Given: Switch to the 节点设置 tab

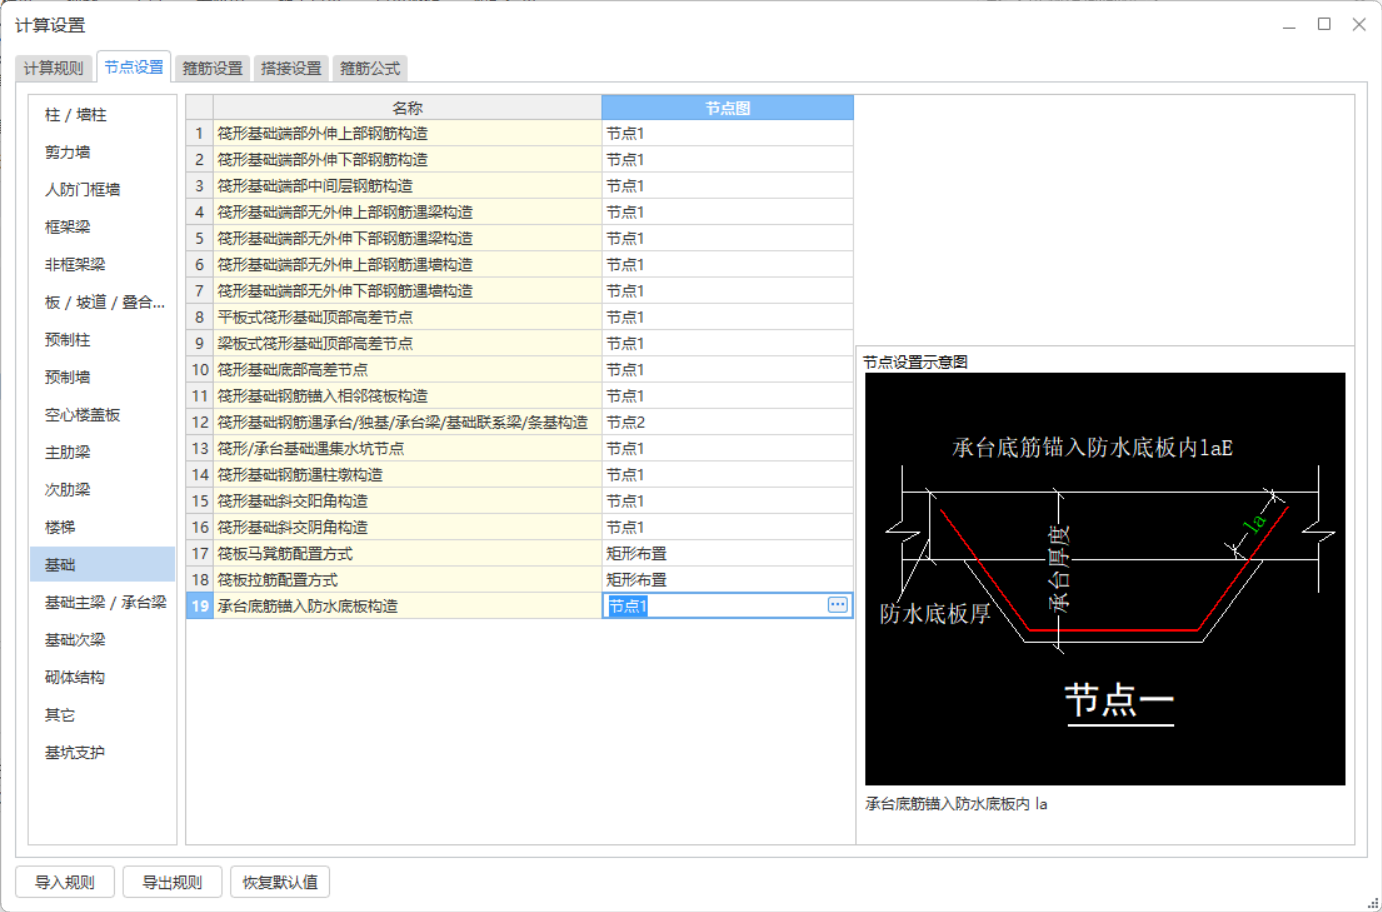Looking at the screenshot, I should click(134, 67).
